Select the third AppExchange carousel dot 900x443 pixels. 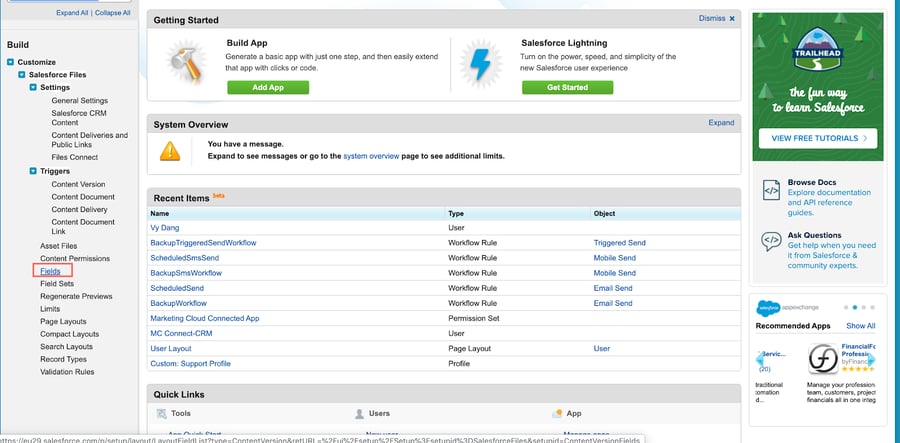864,308
